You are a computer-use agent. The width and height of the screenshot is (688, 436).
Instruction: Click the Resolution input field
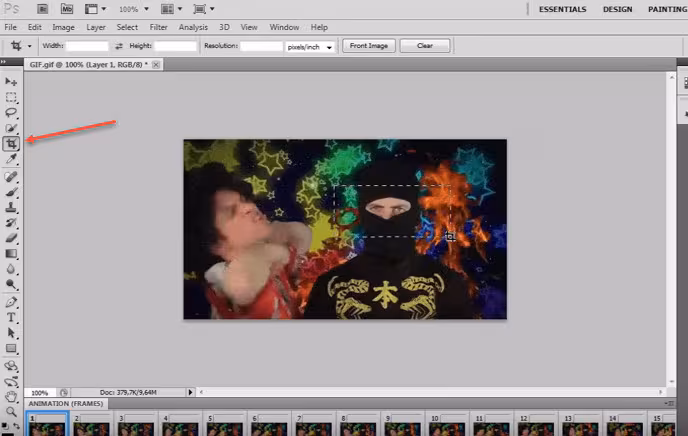pyautogui.click(x=262, y=46)
